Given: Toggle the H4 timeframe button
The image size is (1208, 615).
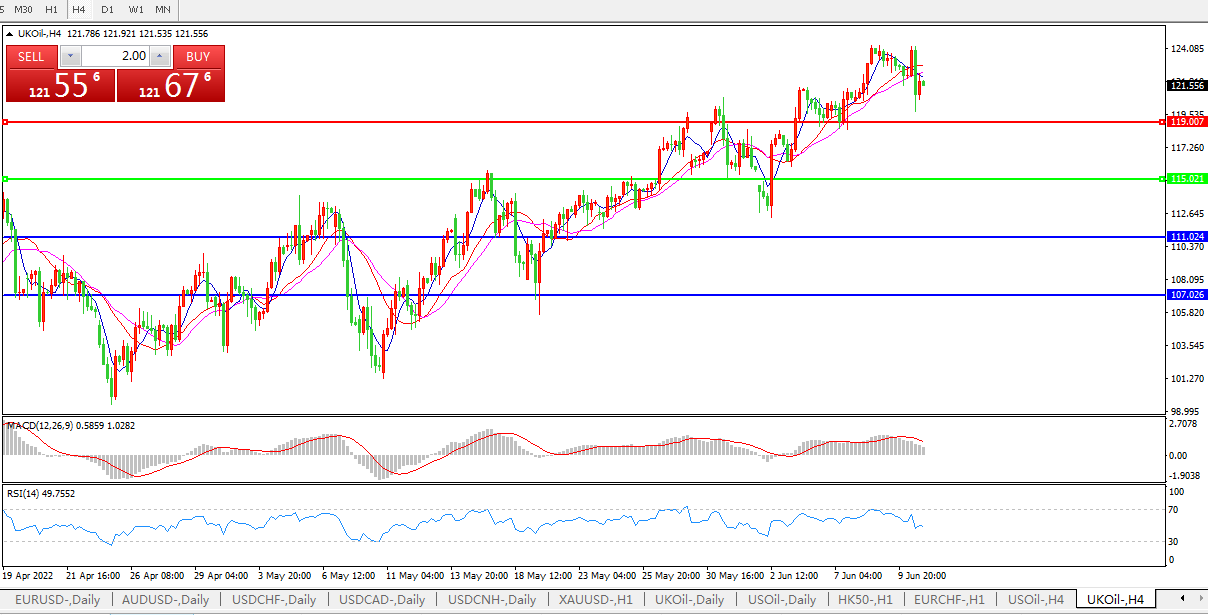Looking at the screenshot, I should 79,9.
